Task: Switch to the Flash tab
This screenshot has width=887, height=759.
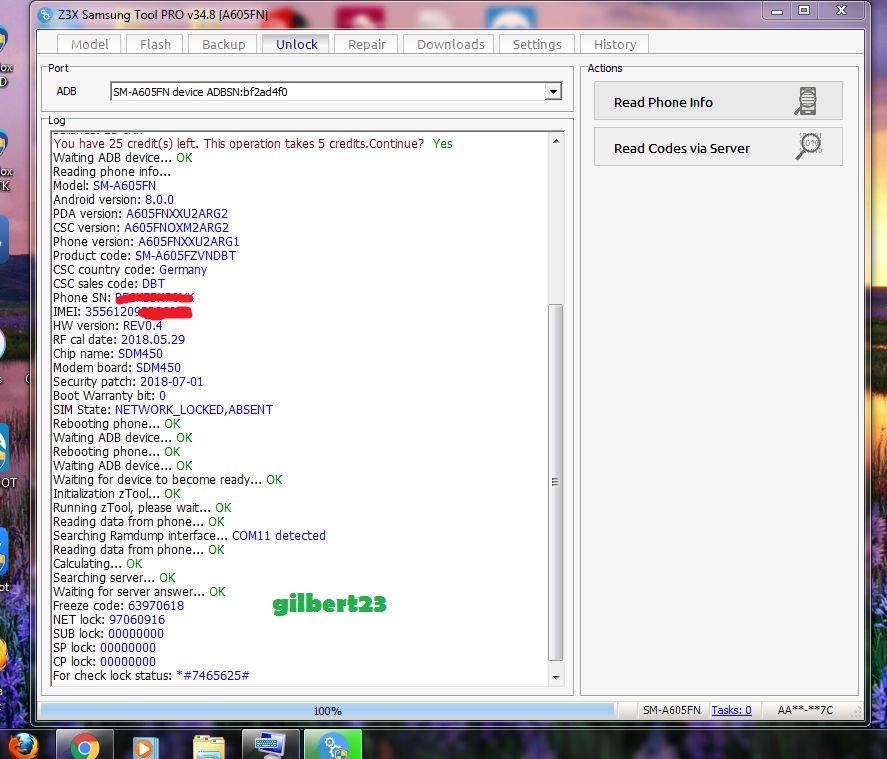Action: [155, 44]
